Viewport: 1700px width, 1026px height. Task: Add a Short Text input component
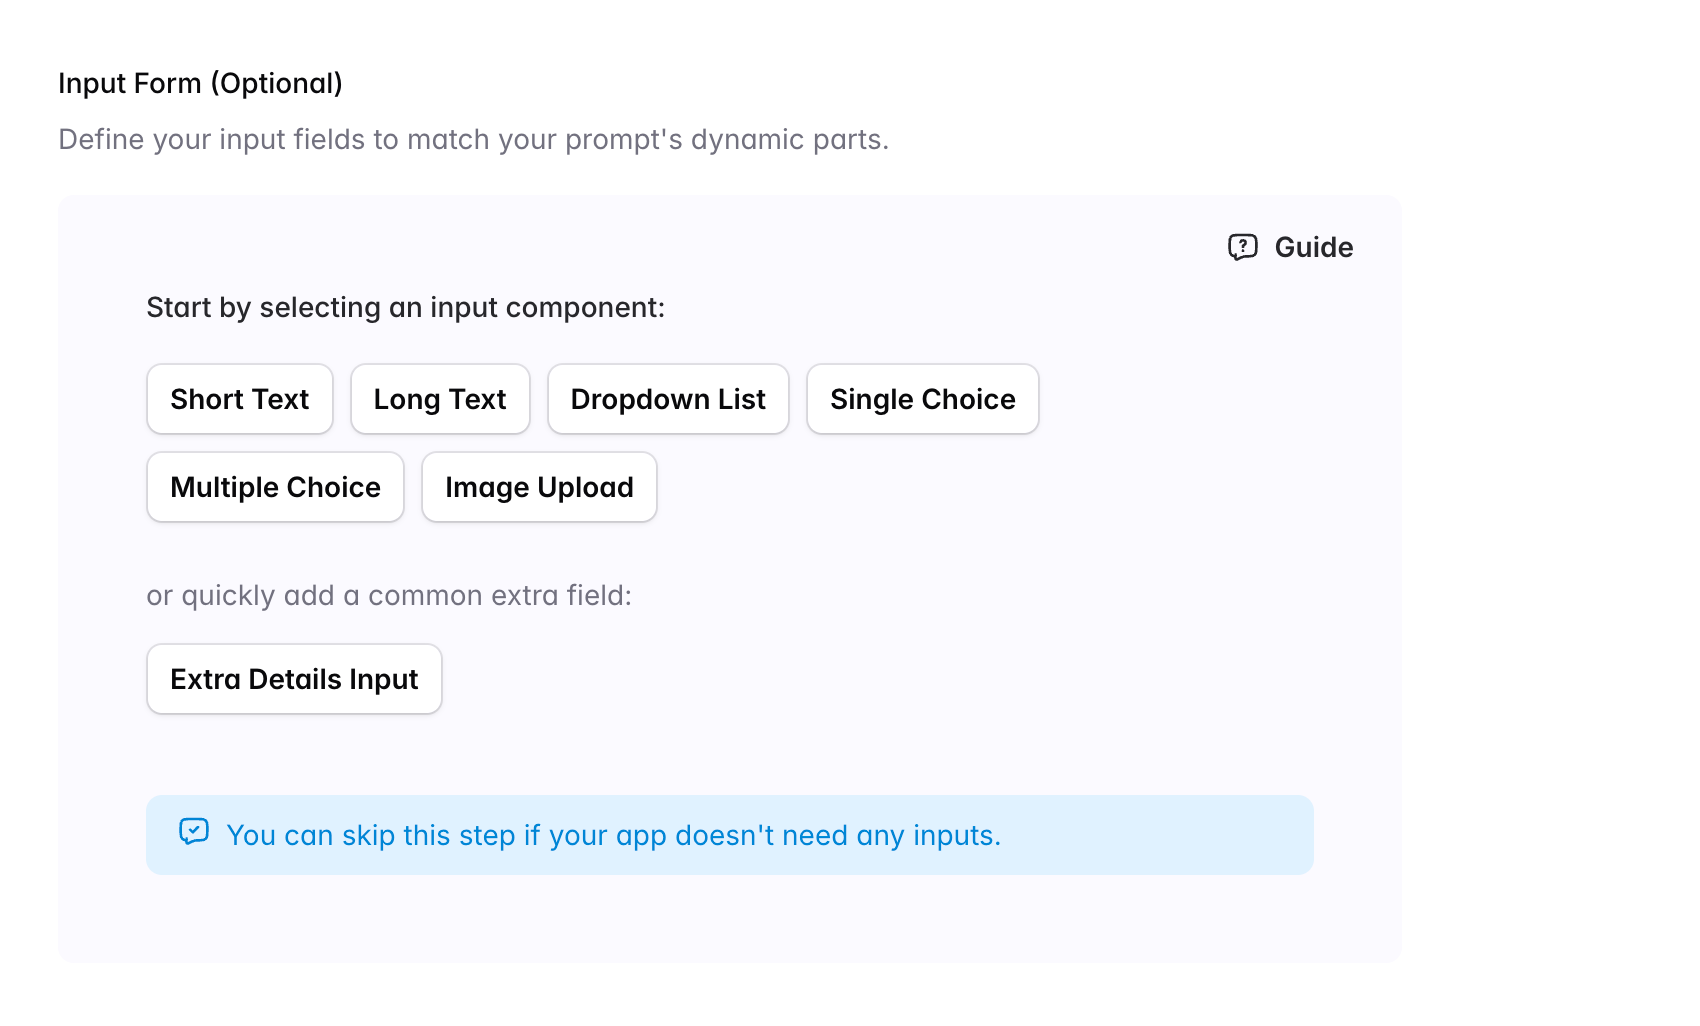point(240,399)
